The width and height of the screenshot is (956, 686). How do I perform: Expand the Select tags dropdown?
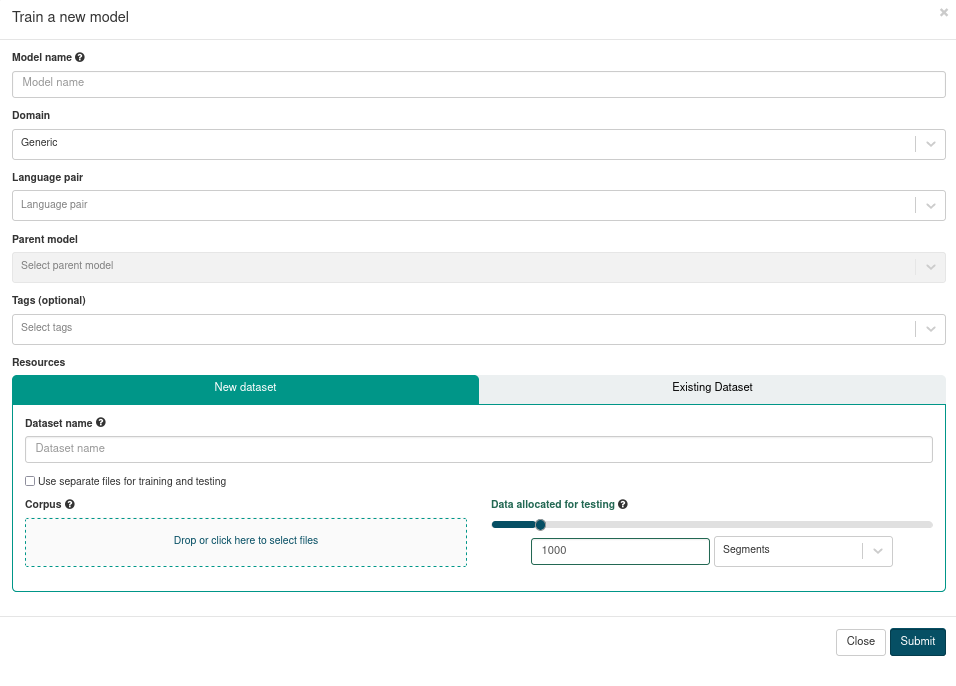(479, 329)
